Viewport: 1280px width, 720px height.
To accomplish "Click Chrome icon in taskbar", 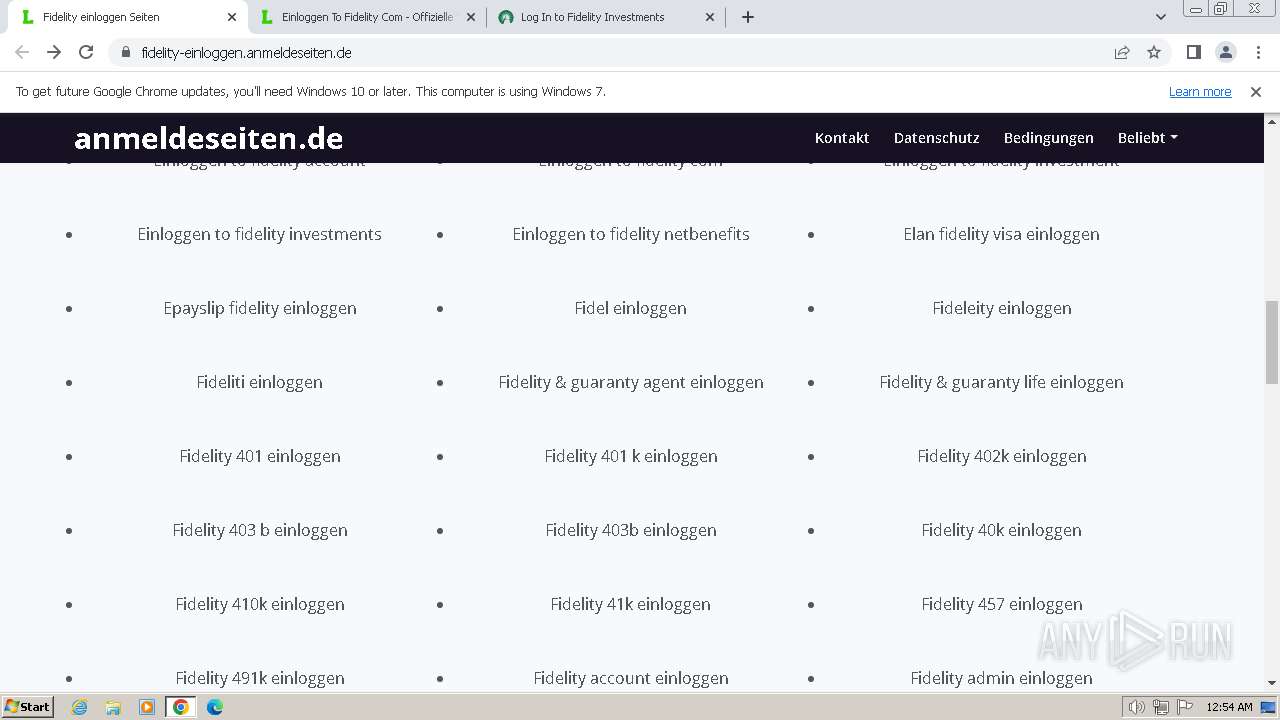I will click(181, 707).
